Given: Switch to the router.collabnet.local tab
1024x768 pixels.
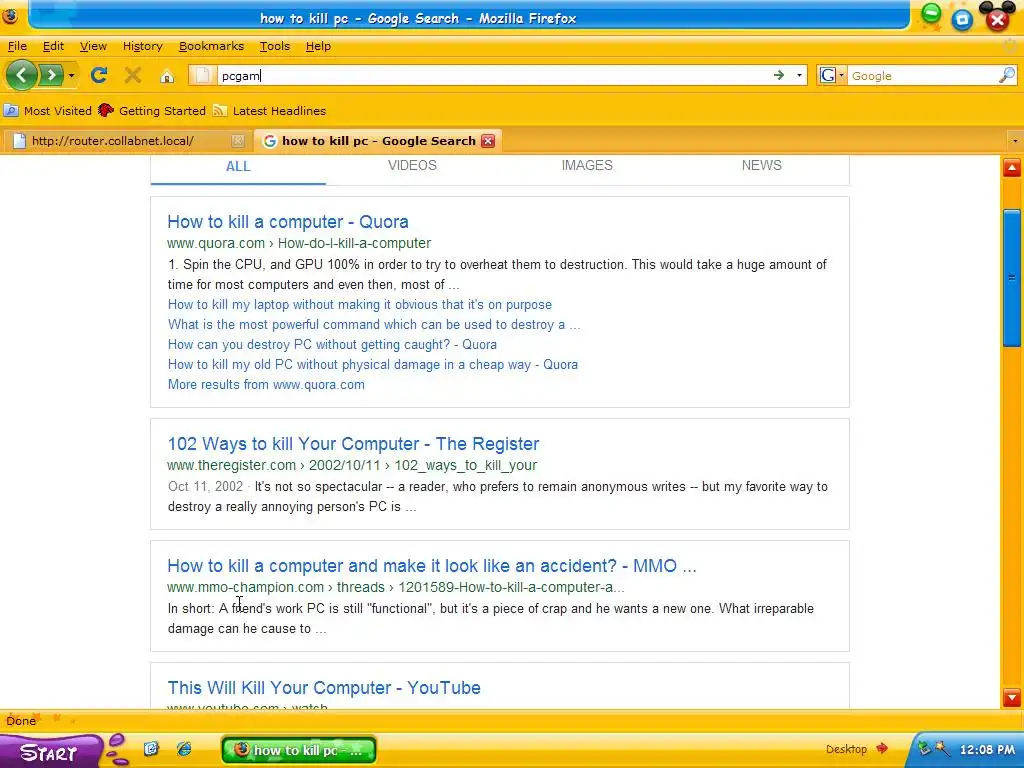Looking at the screenshot, I should [x=112, y=141].
